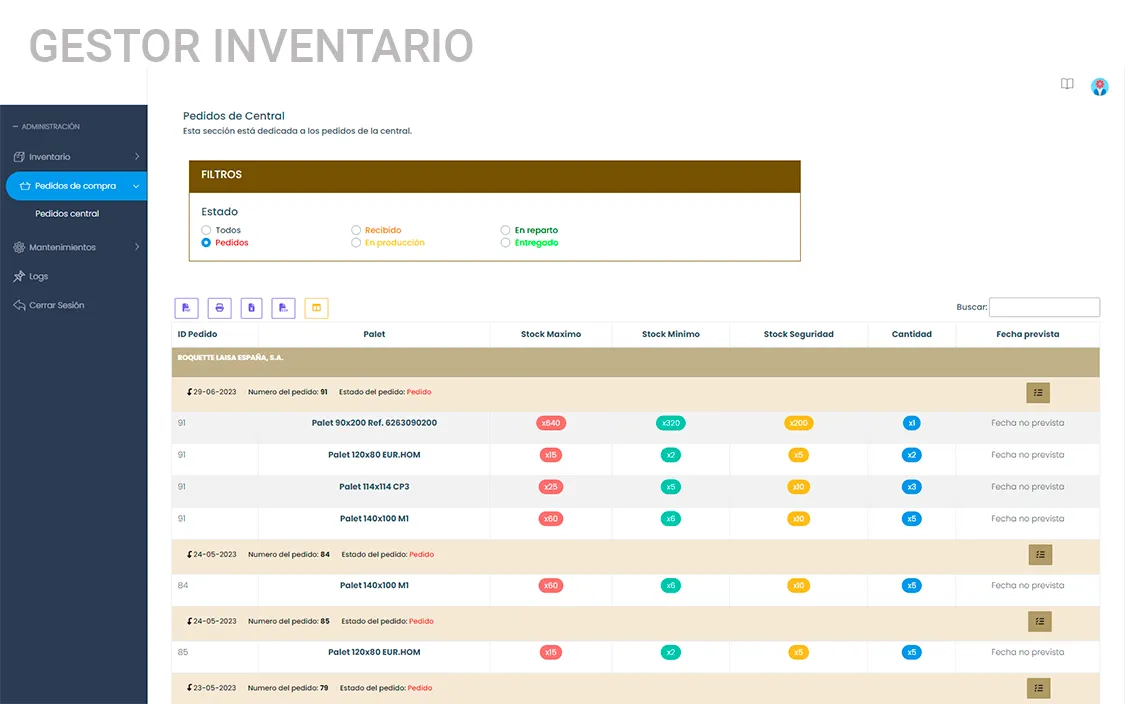
Task: Sort by Stock Seguridad column header
Action: (x=799, y=334)
